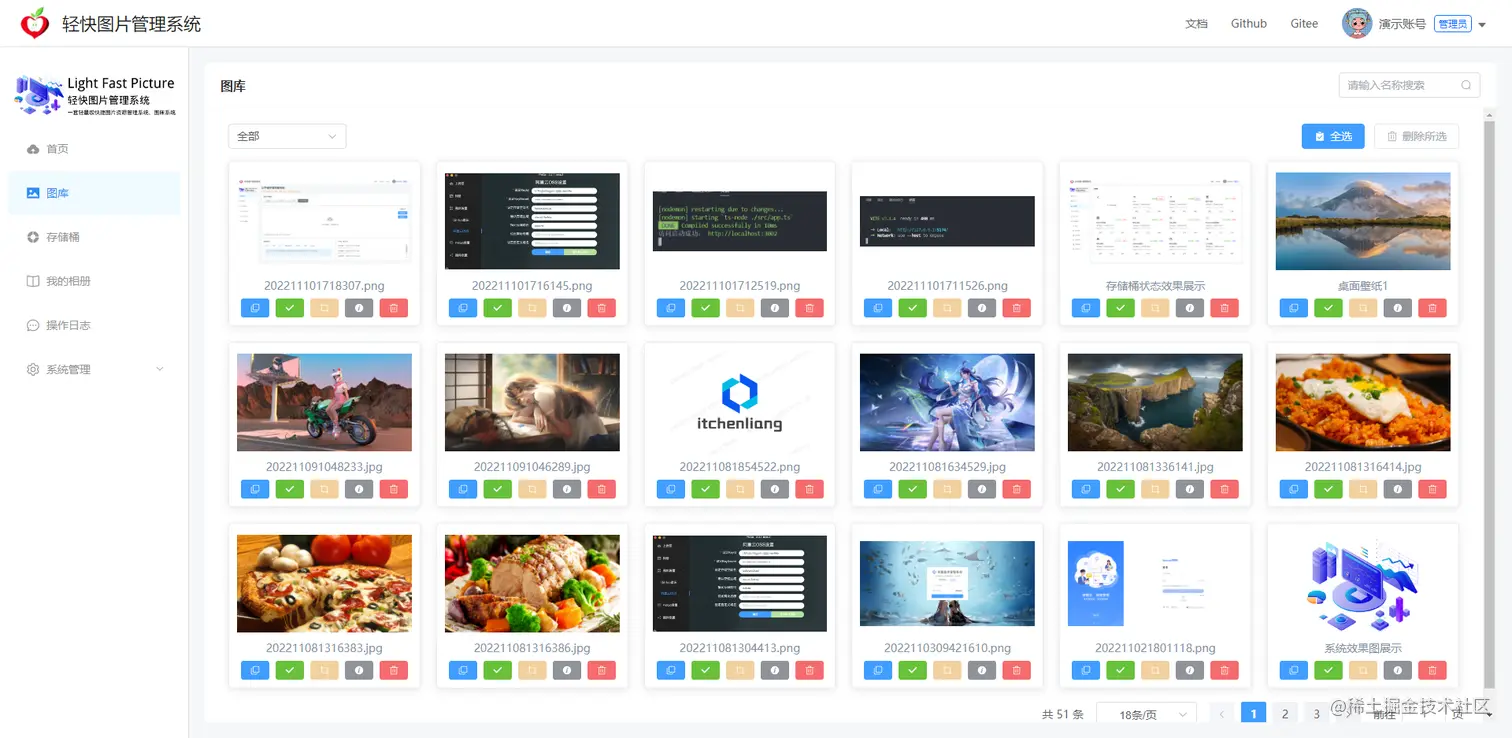Open the Gitee link
The height and width of the screenshot is (738, 1512).
tap(1304, 24)
